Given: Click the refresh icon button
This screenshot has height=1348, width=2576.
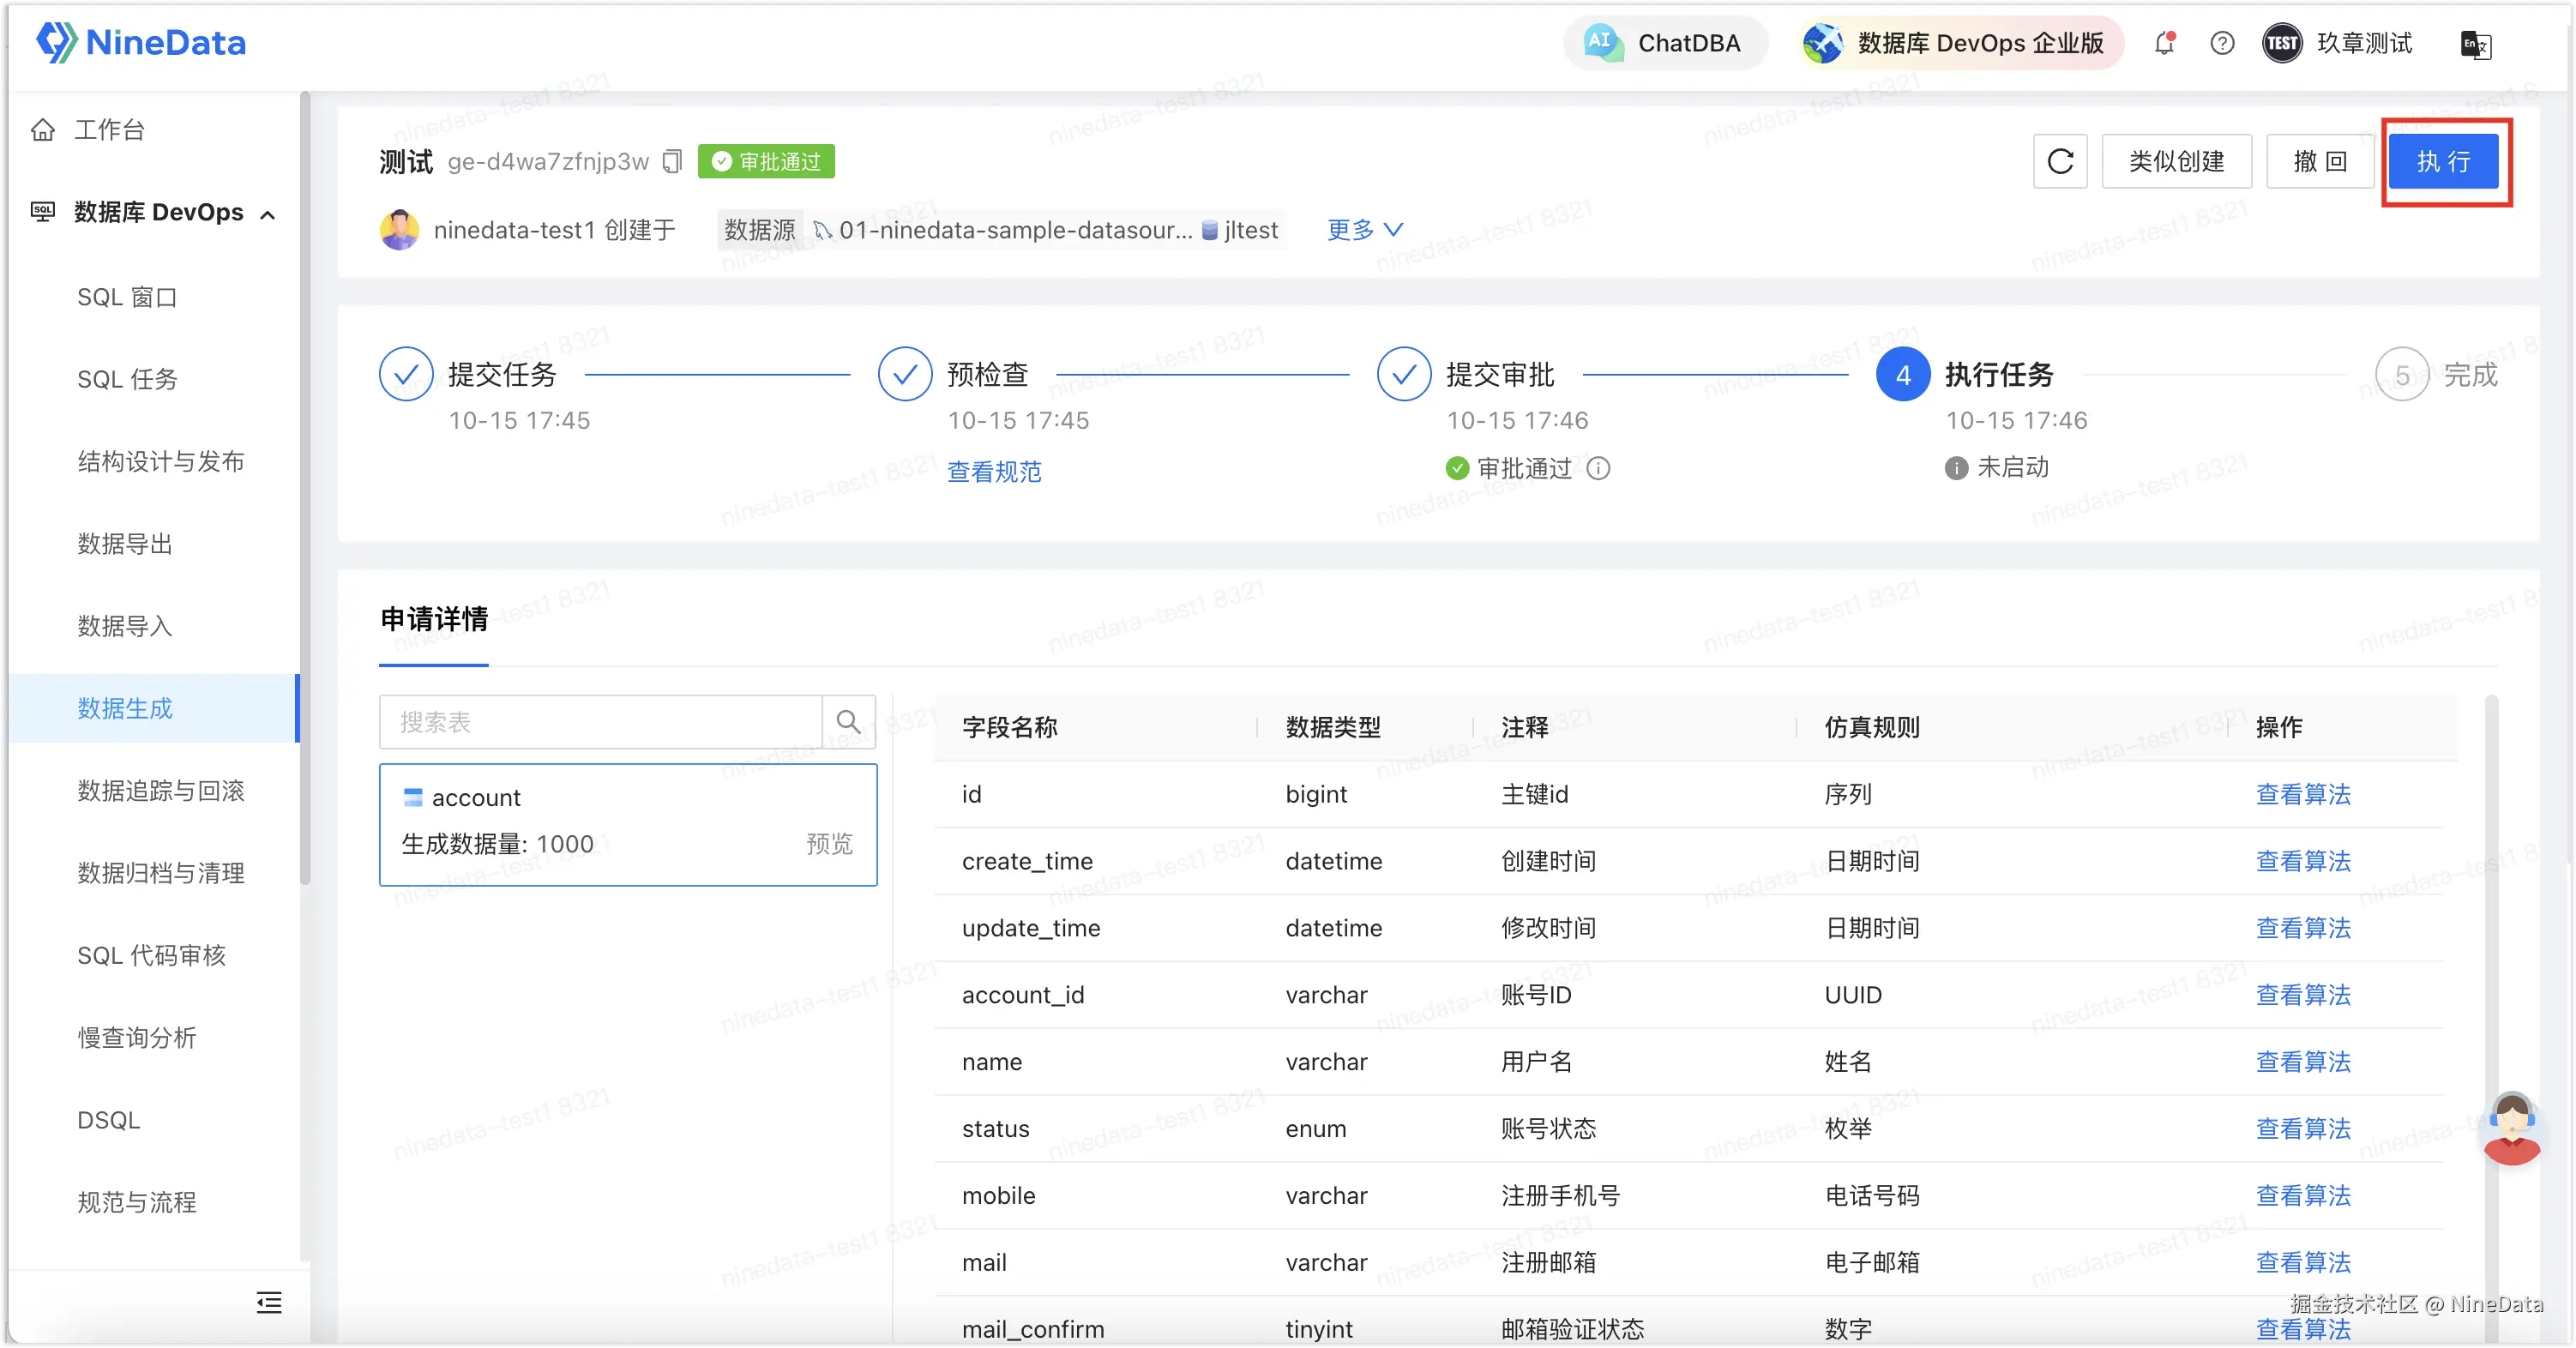Looking at the screenshot, I should 2060,161.
